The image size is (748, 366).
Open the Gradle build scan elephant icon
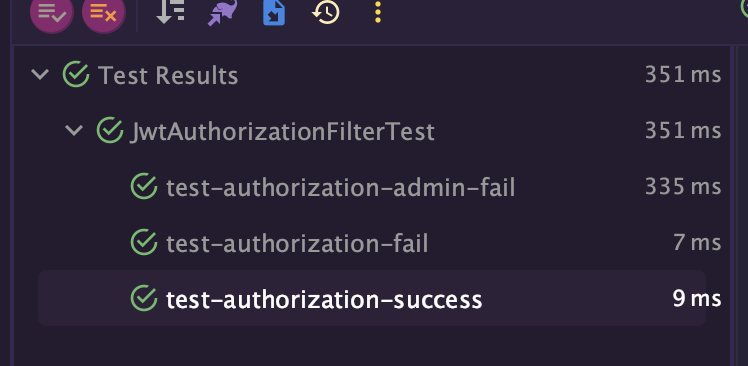point(222,13)
